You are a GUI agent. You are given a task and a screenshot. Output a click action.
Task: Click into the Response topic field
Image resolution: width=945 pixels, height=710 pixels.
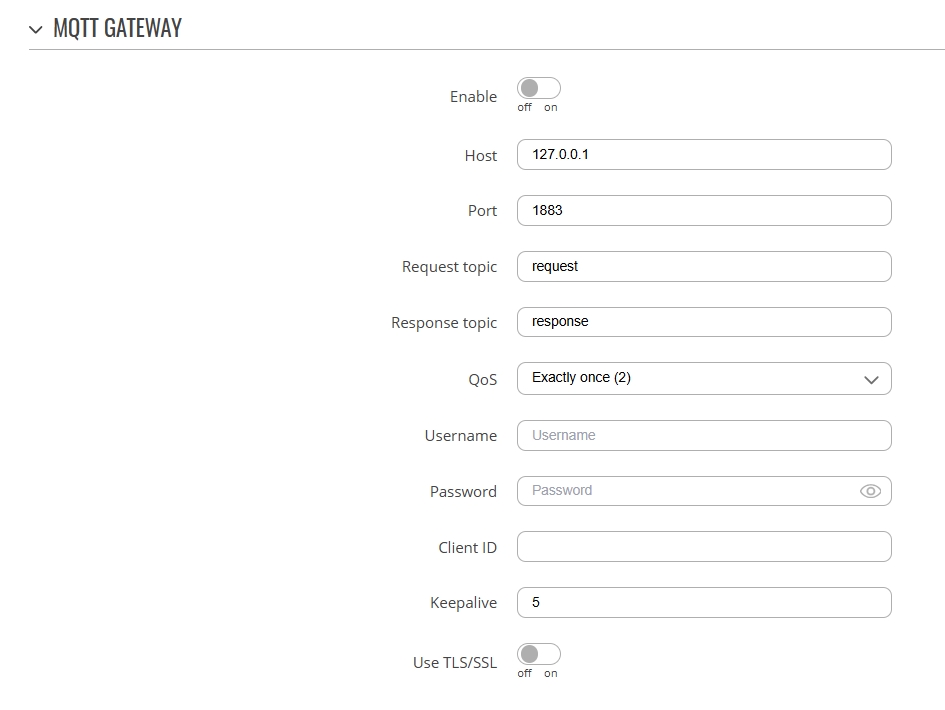[703, 322]
